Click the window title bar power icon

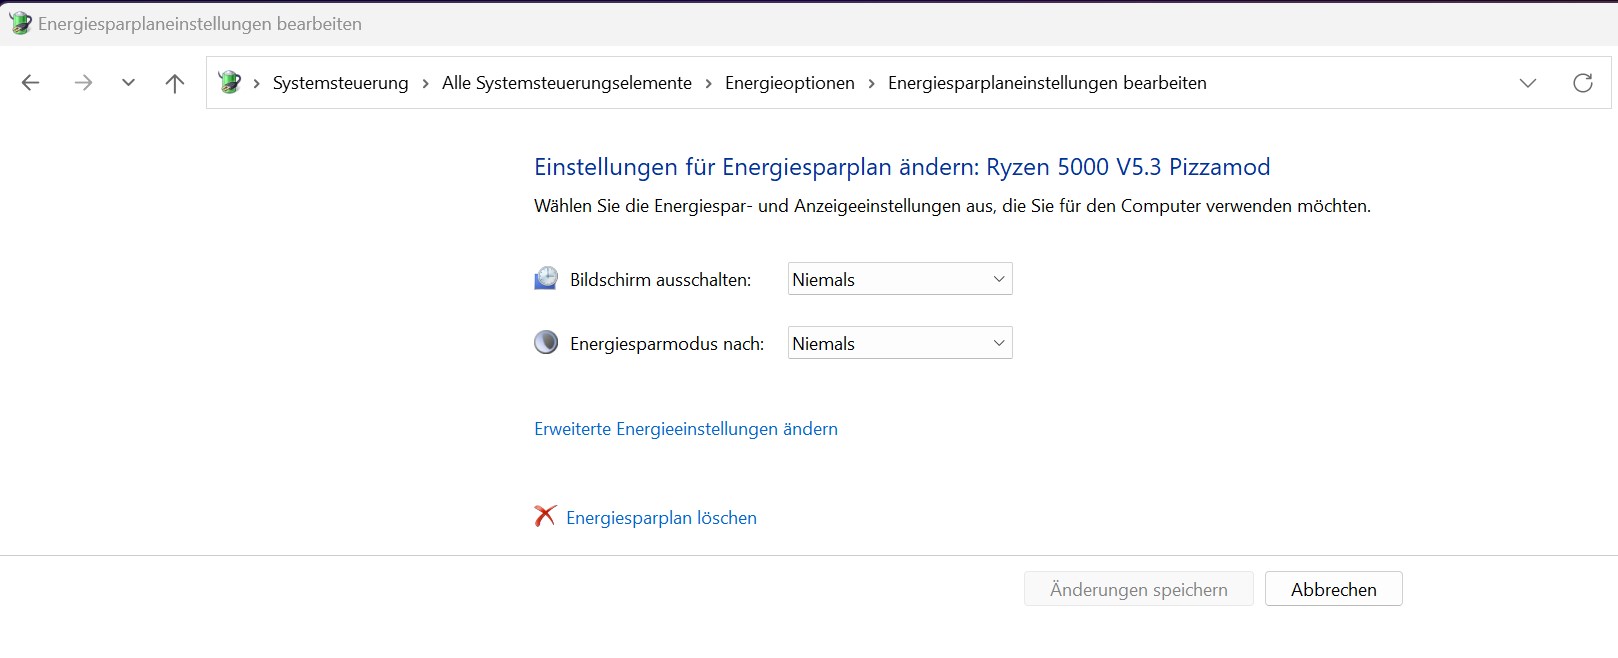tap(19, 23)
